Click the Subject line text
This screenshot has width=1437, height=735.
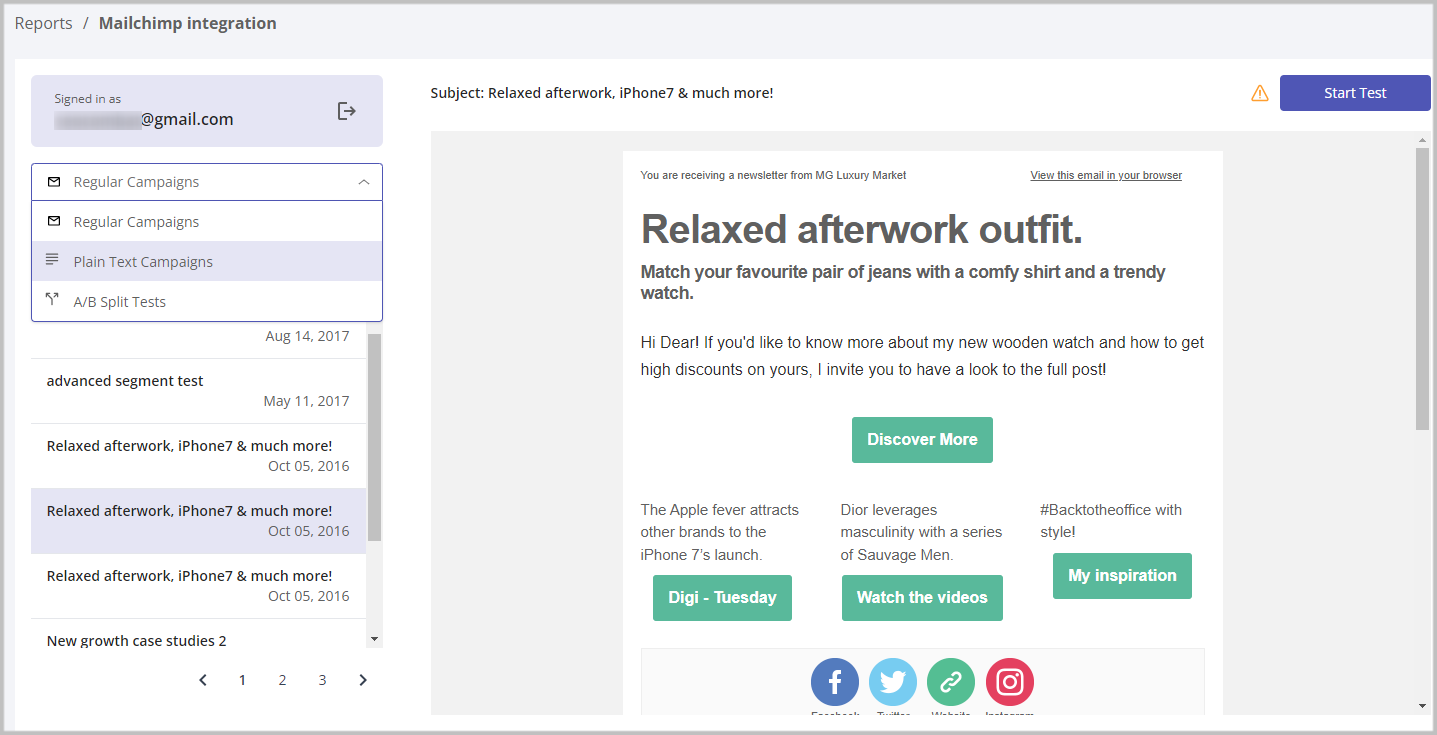(x=602, y=93)
